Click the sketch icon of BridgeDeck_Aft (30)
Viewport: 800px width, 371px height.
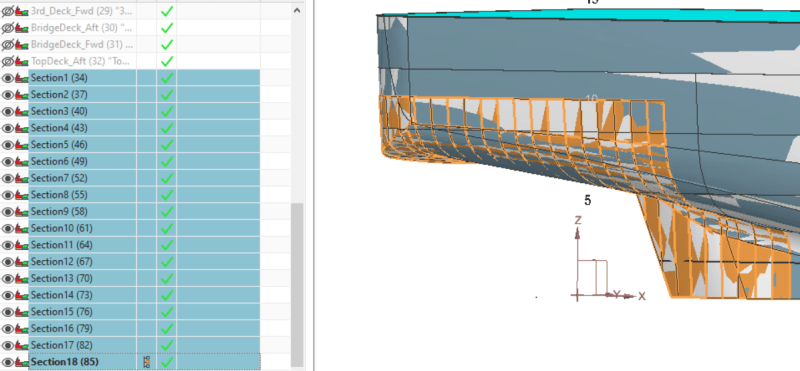[21, 28]
